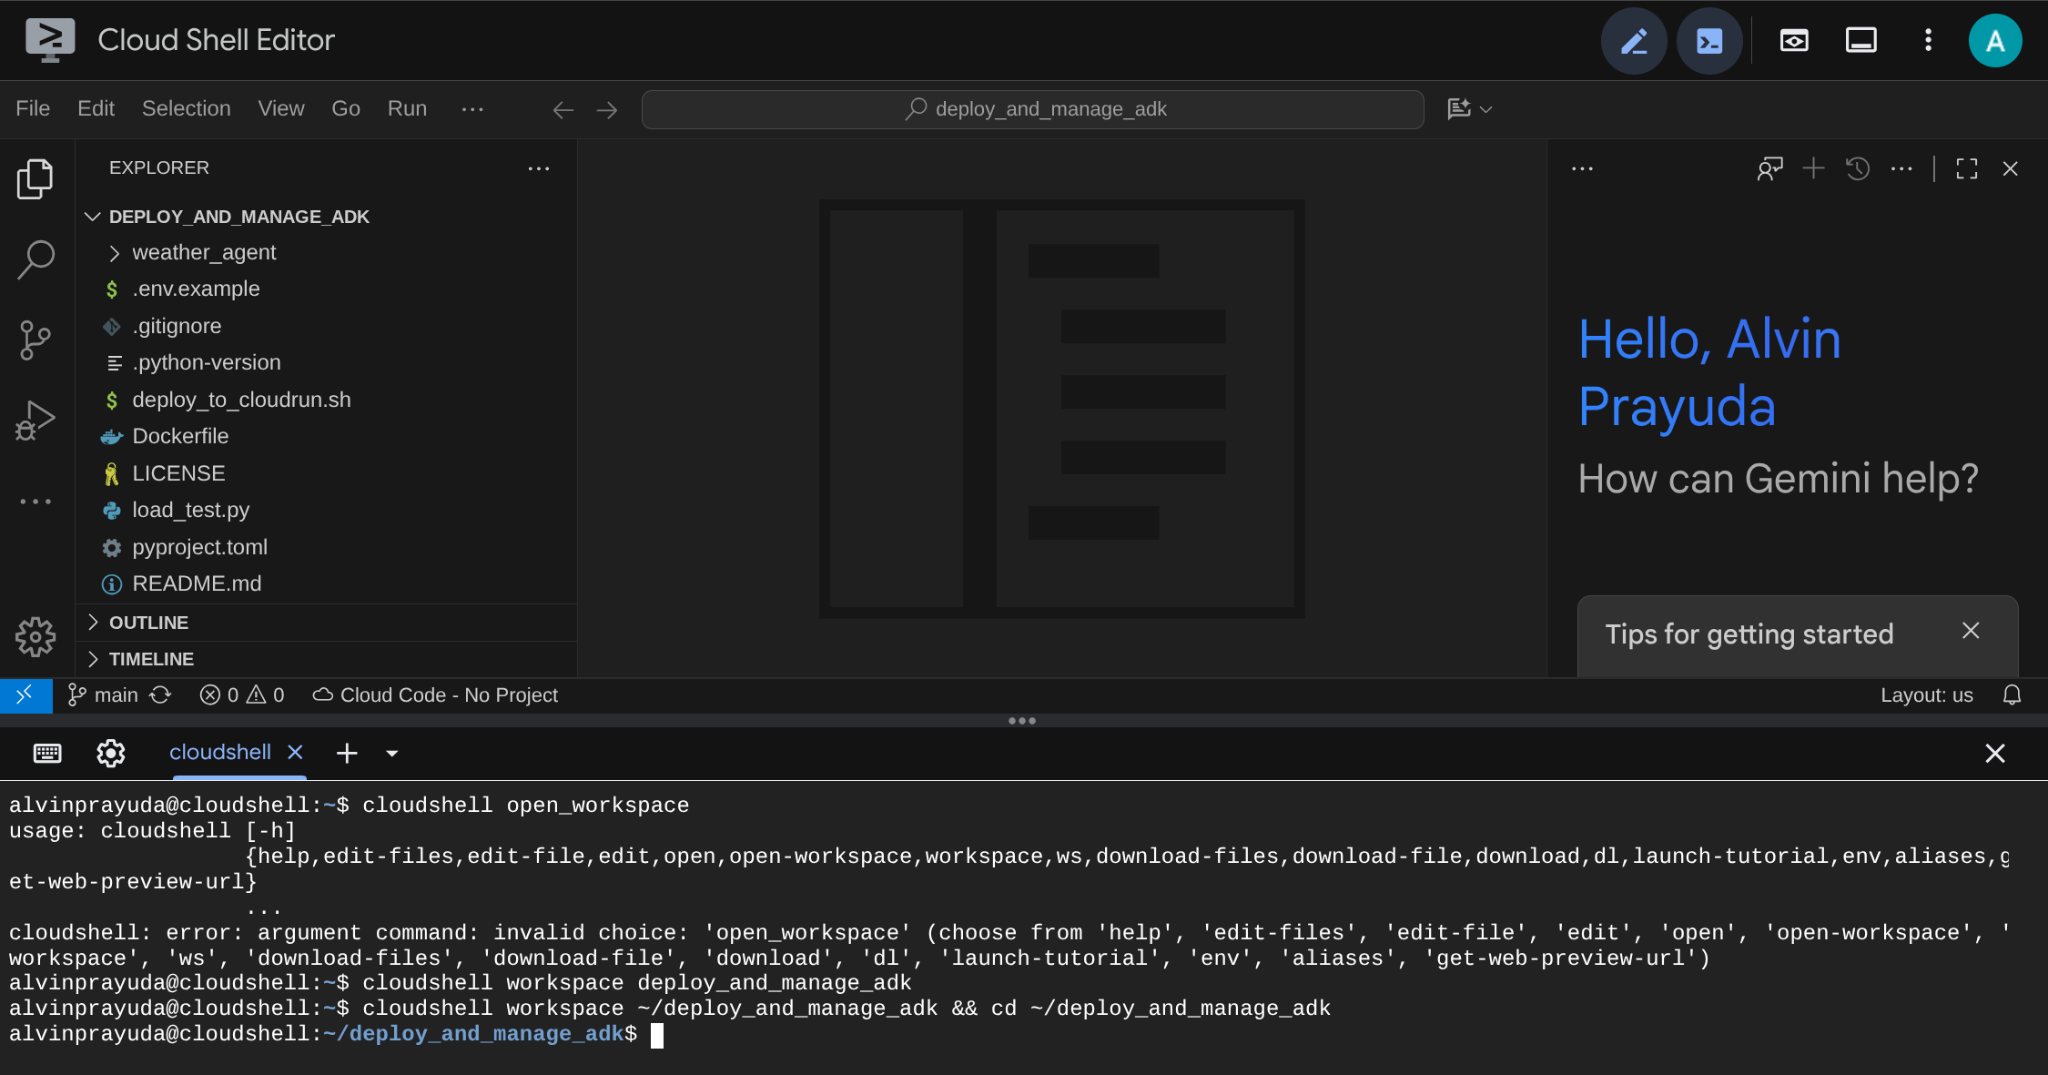Click the web preview icon in header
Image resolution: width=2048 pixels, height=1075 pixels.
click(1794, 41)
